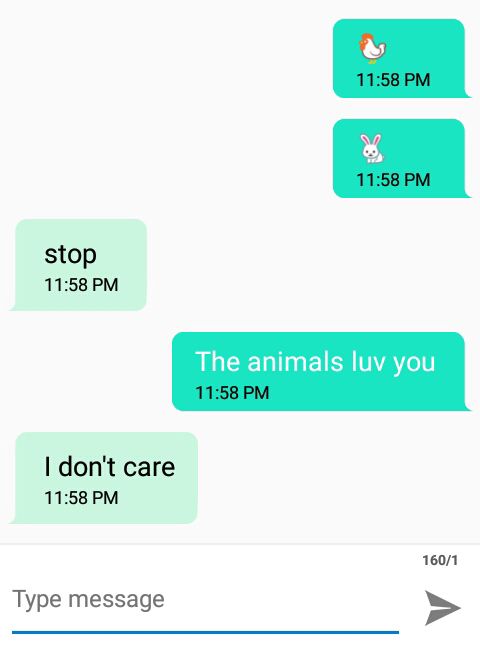
Task: Click the "Type message" placeholder text
Action: [88, 599]
